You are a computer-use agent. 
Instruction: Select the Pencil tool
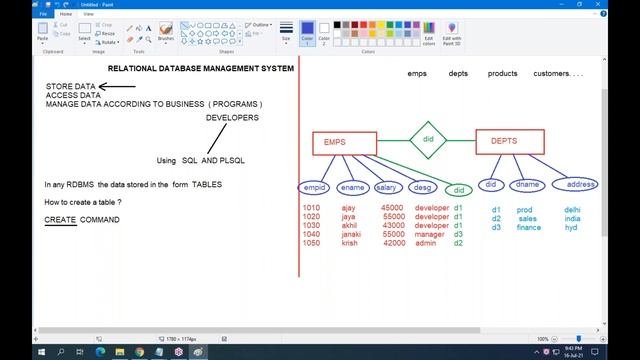[130, 28]
